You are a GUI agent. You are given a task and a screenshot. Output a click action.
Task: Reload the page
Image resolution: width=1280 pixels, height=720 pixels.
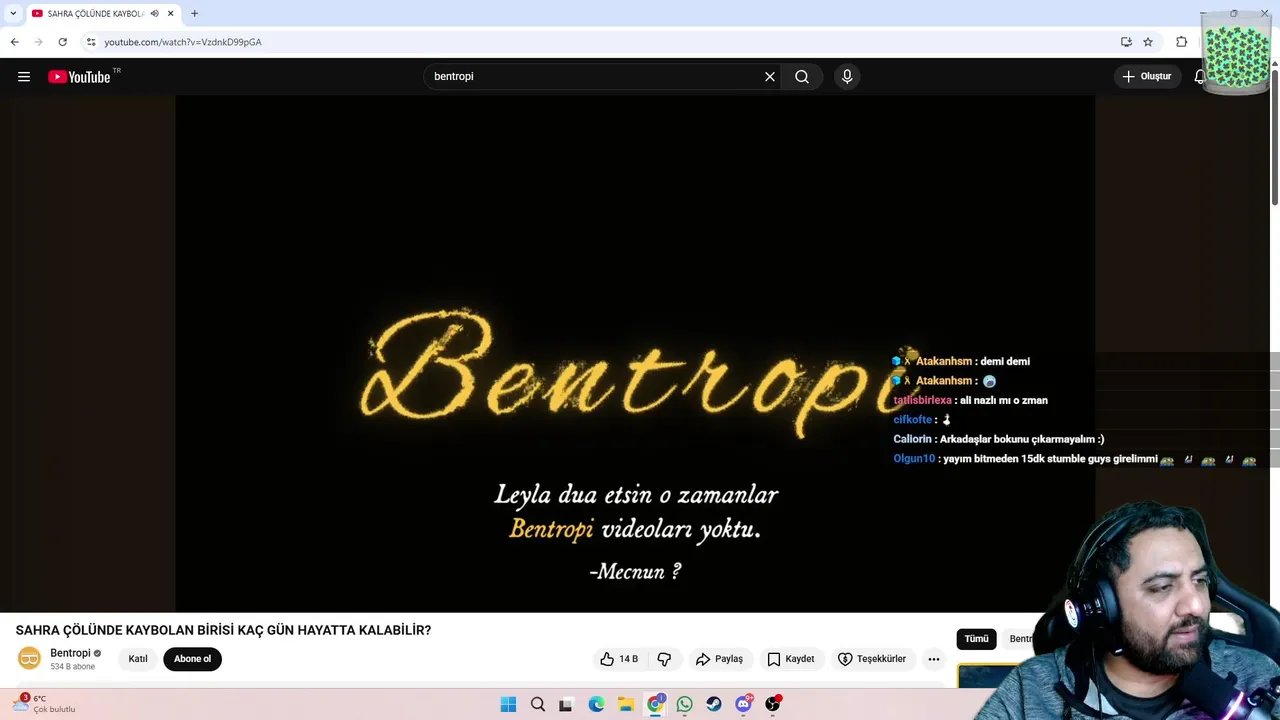click(x=62, y=42)
